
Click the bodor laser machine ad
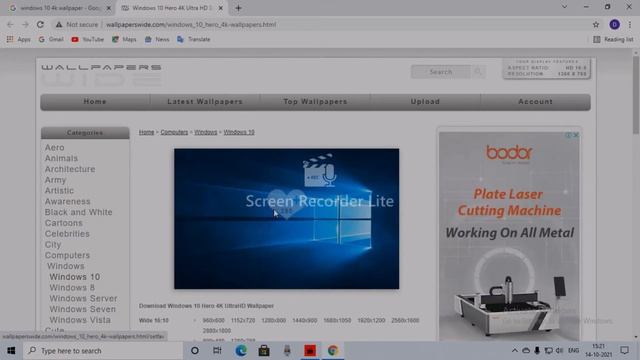click(x=509, y=236)
